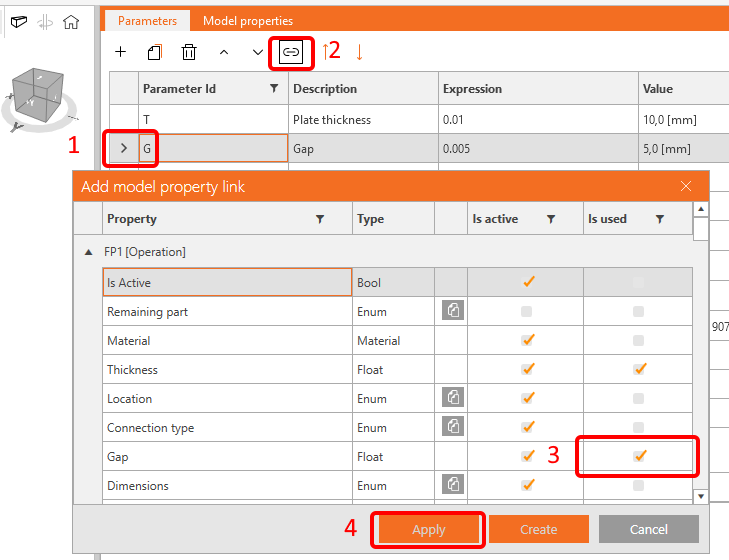Switch to the Model properties tab
729x560 pixels.
pyautogui.click(x=248, y=21)
